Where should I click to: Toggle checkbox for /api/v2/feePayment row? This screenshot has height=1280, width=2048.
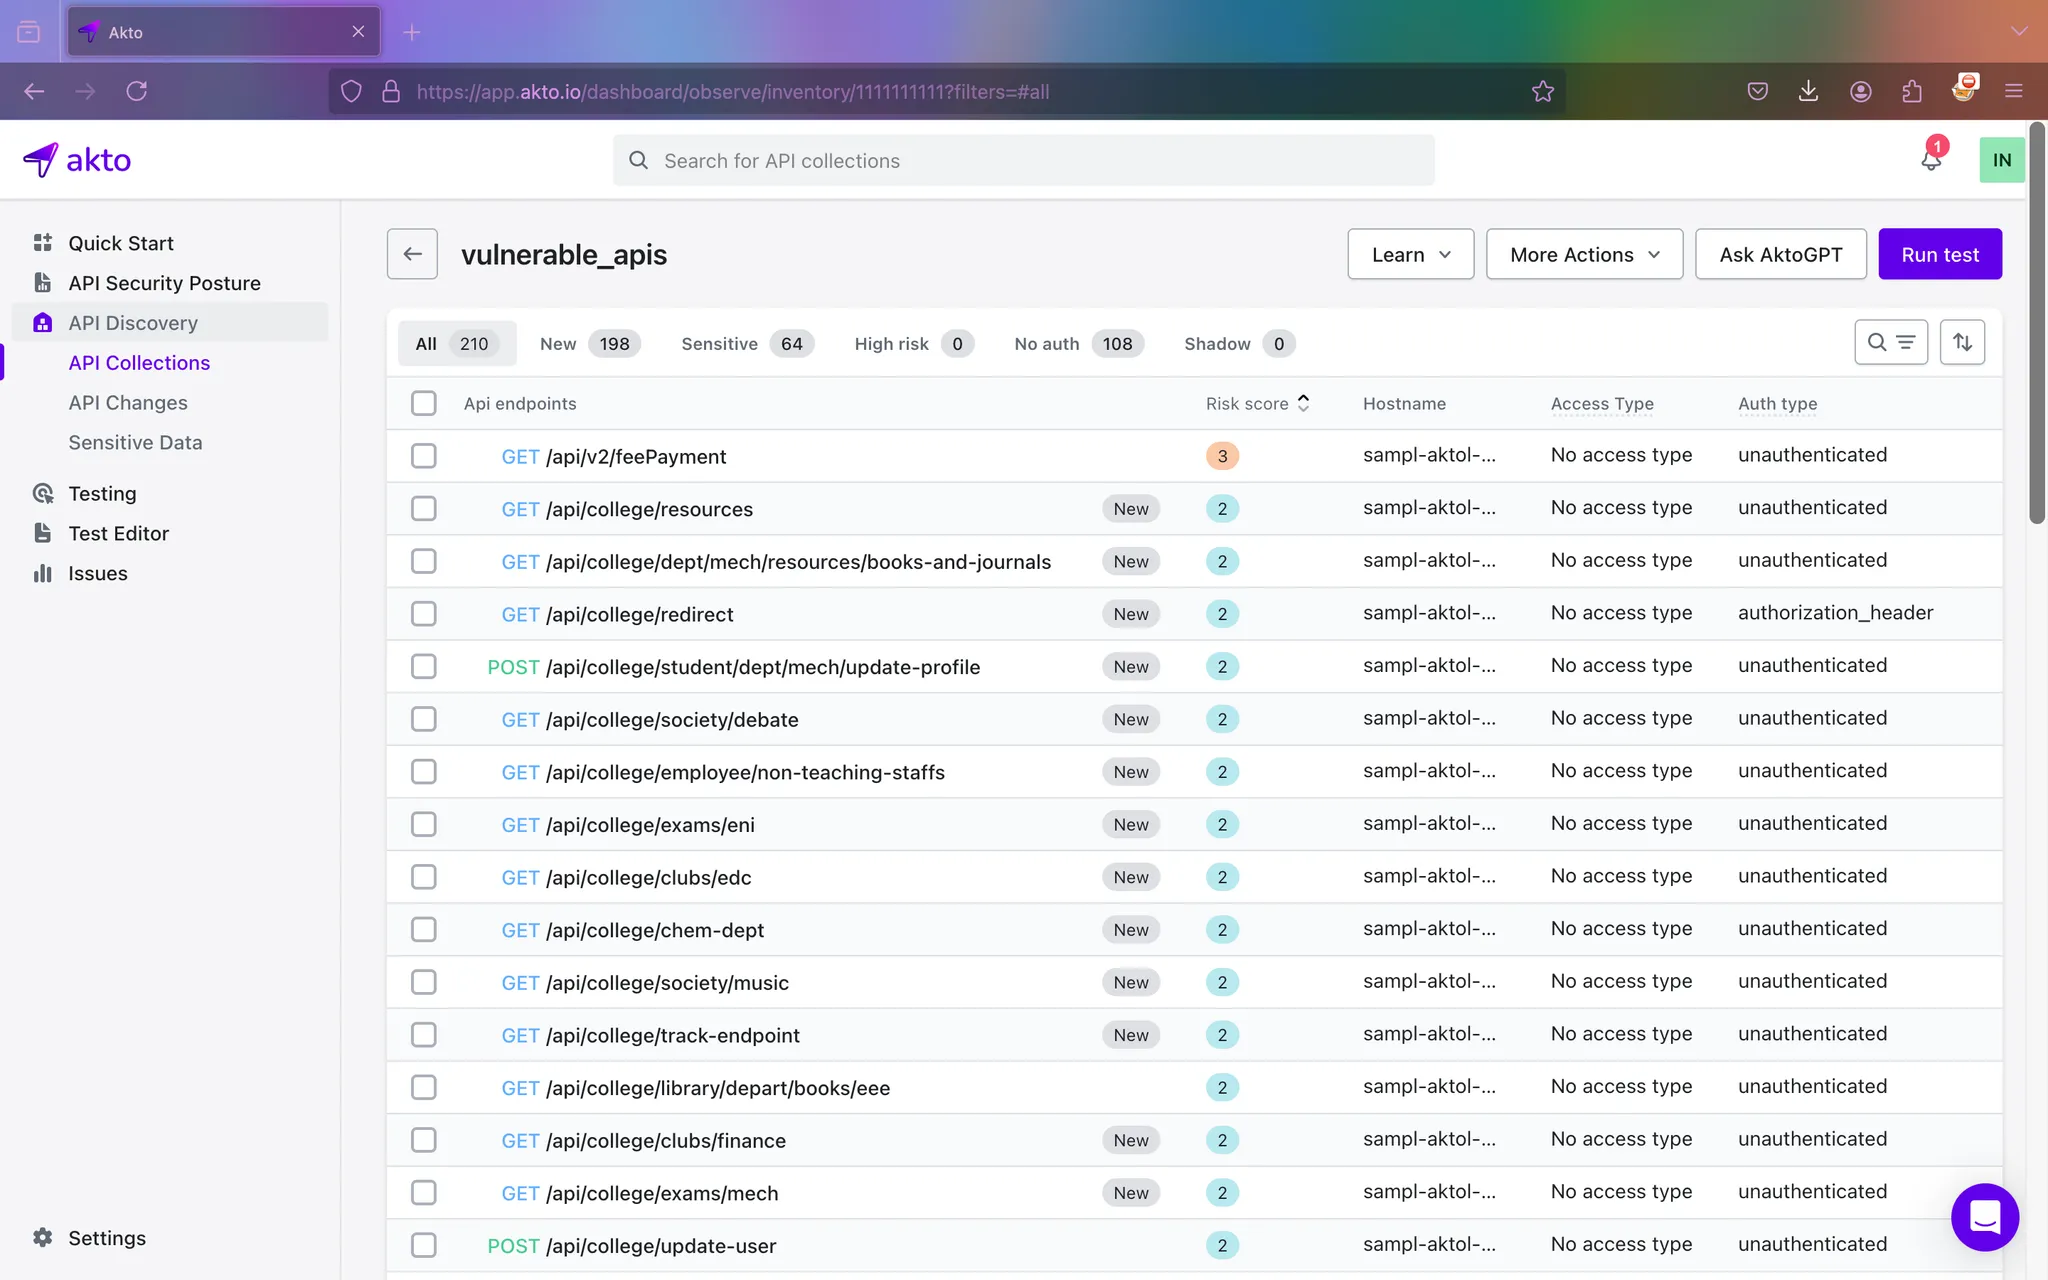[423, 456]
